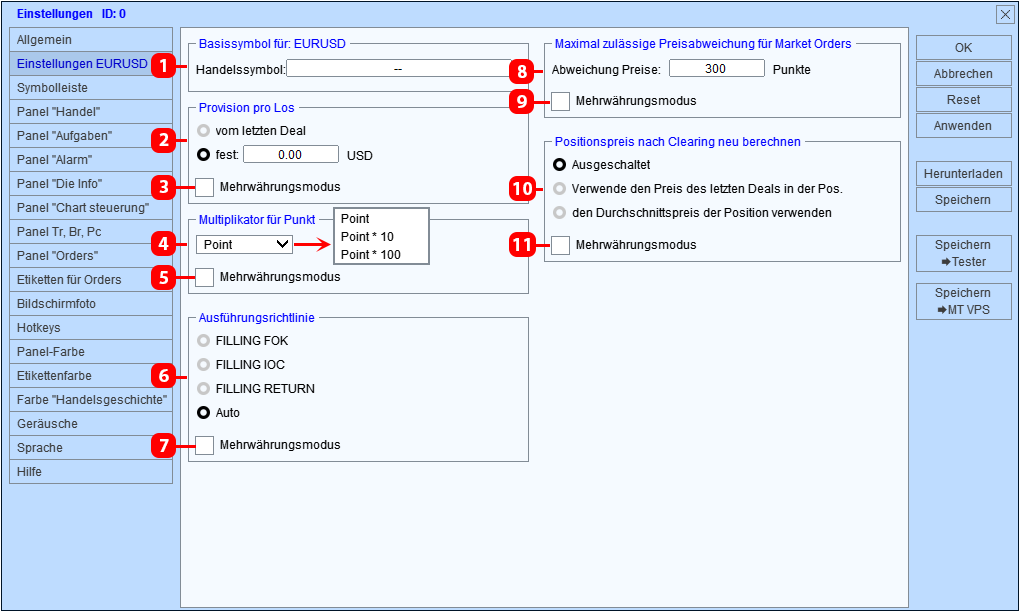The image size is (1020, 612).
Task: Open the Panel-Farbe tab
Action: [91, 353]
